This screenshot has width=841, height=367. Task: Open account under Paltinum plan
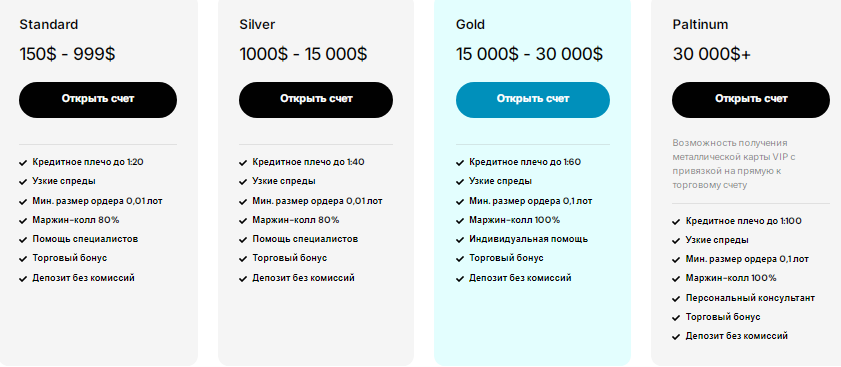(x=751, y=100)
